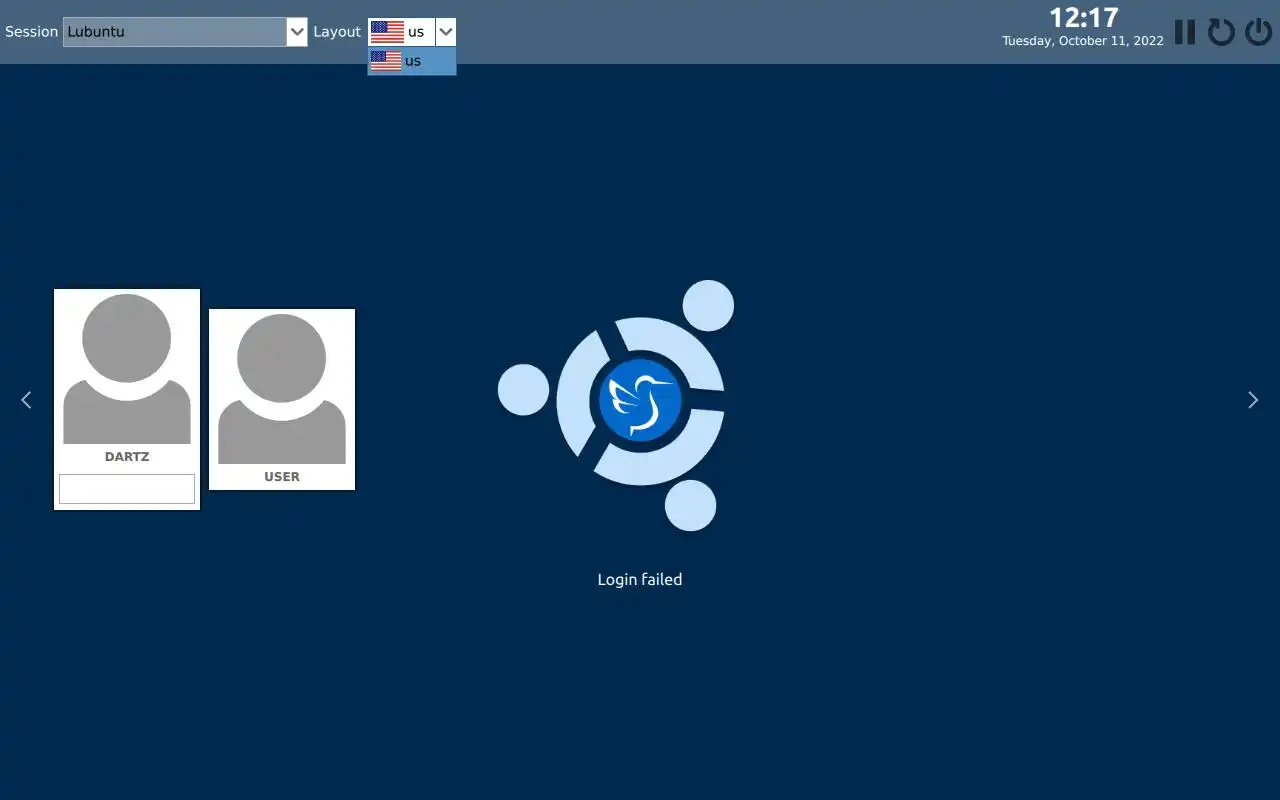Select the DARTZ user avatar

click(x=127, y=369)
